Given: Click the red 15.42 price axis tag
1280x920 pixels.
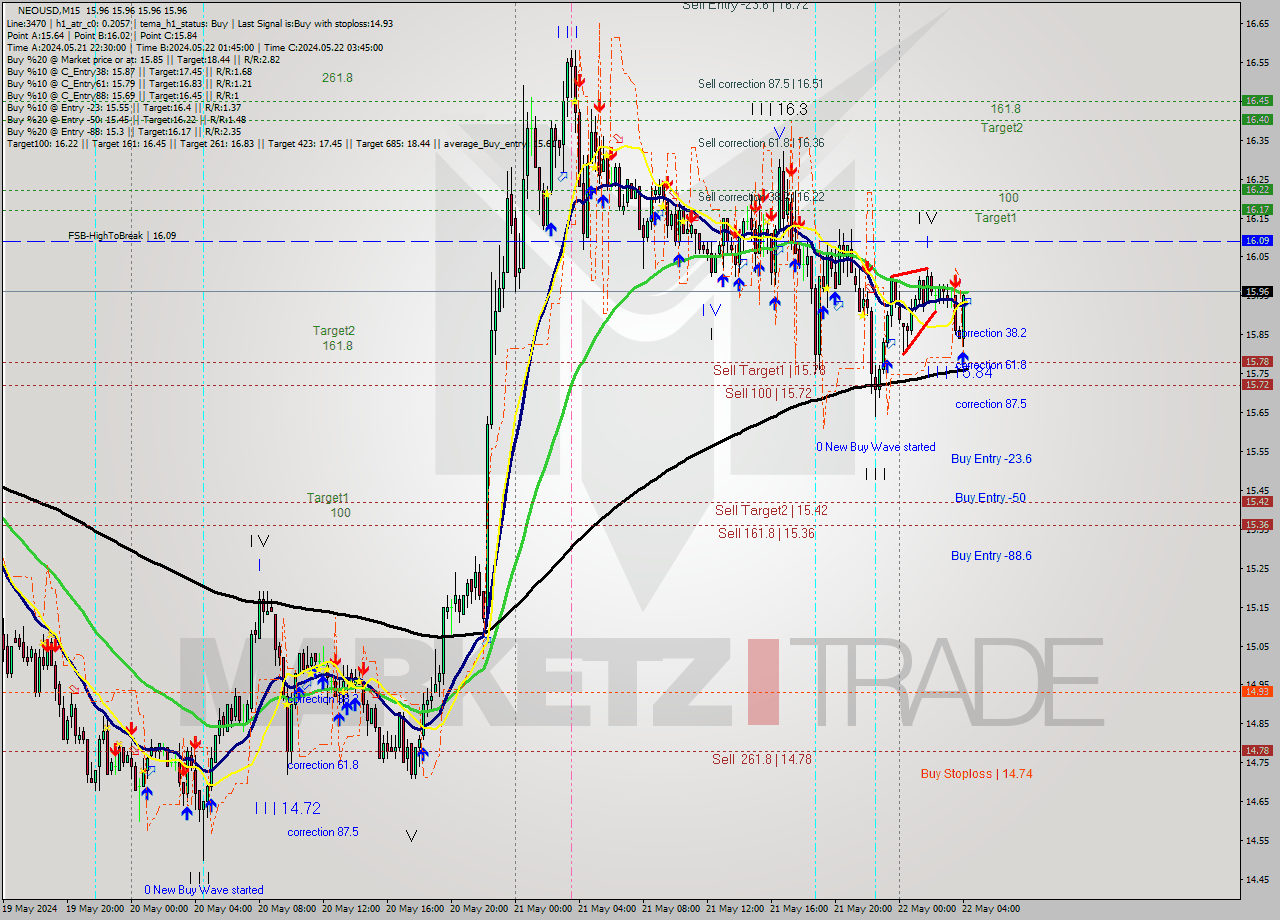Looking at the screenshot, I should pyautogui.click(x=1257, y=501).
